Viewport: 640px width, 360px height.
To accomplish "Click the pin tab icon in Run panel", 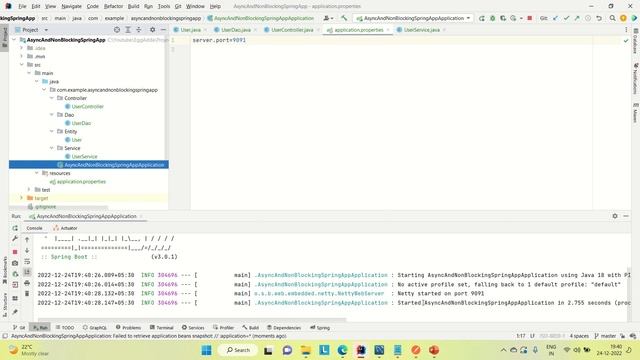I will point(15,312).
